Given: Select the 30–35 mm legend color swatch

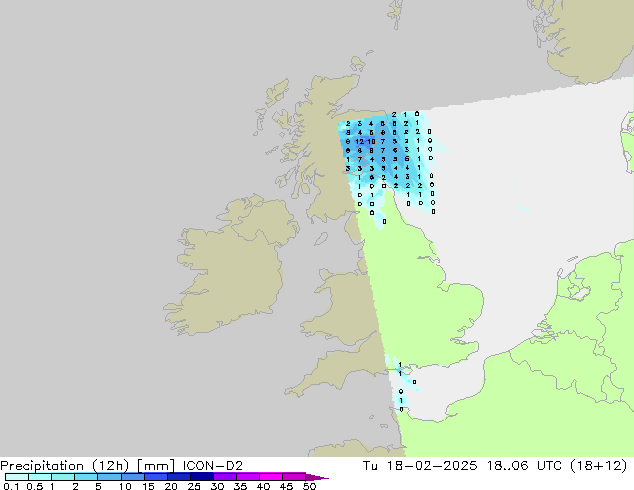Looking at the screenshot, I should (224, 477).
